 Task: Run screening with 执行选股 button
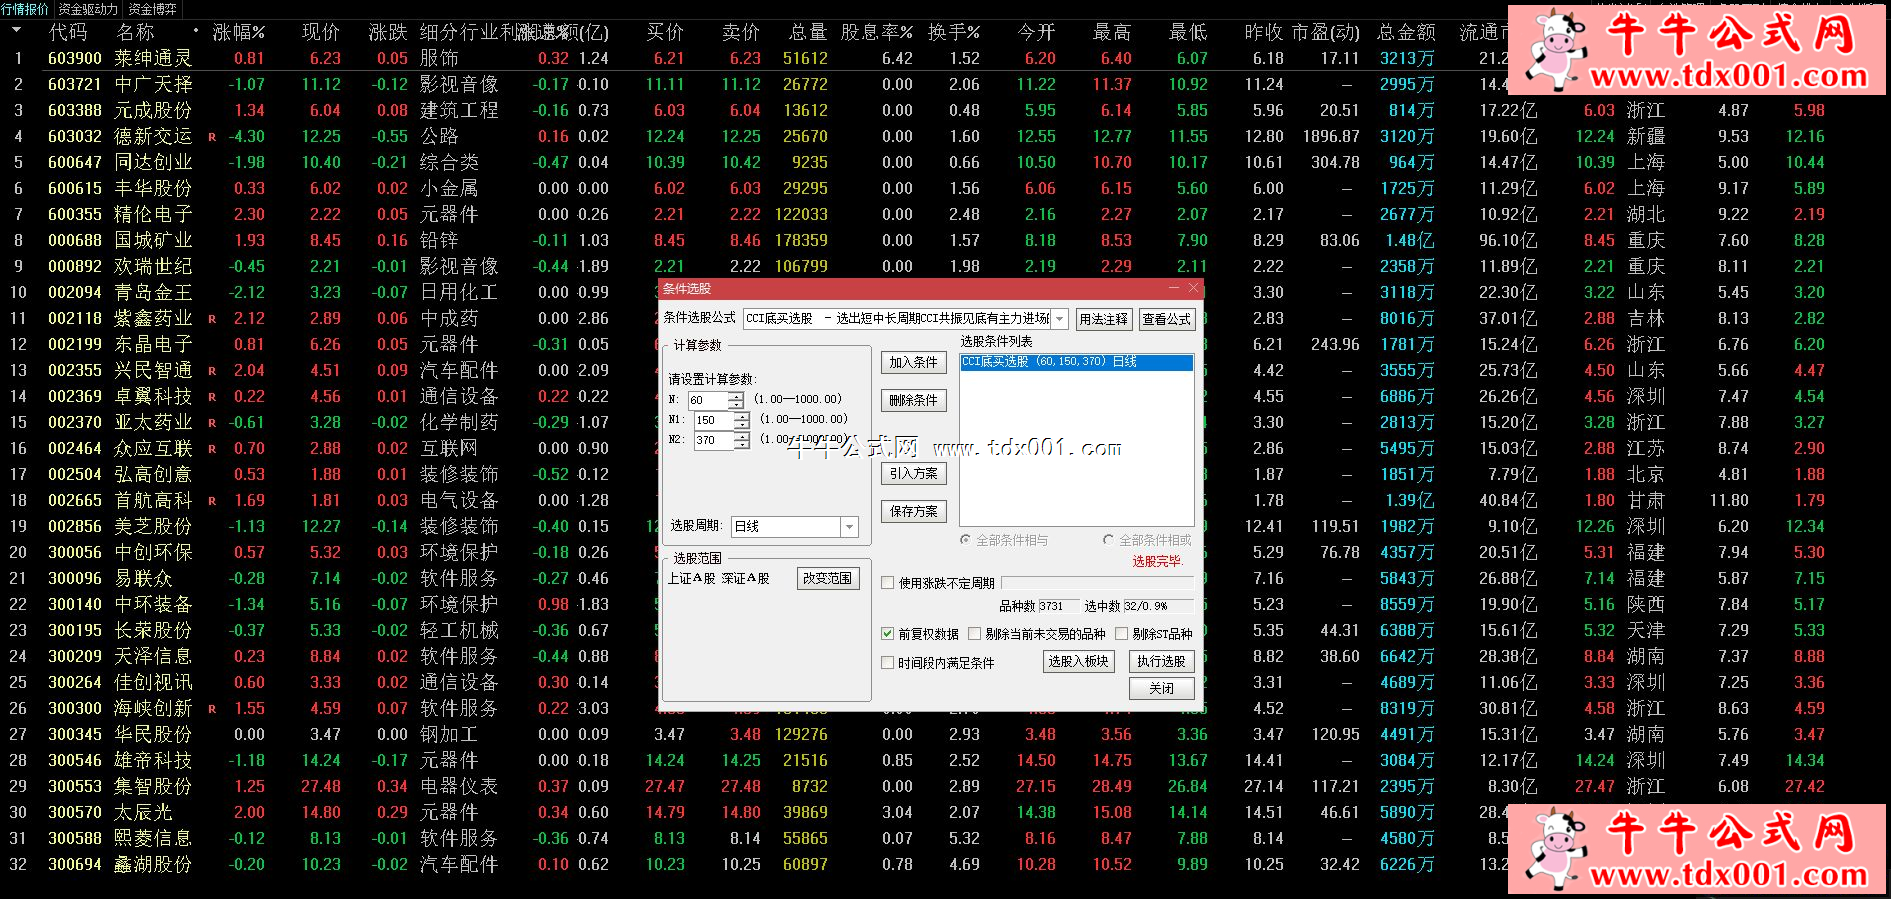coord(1161,661)
